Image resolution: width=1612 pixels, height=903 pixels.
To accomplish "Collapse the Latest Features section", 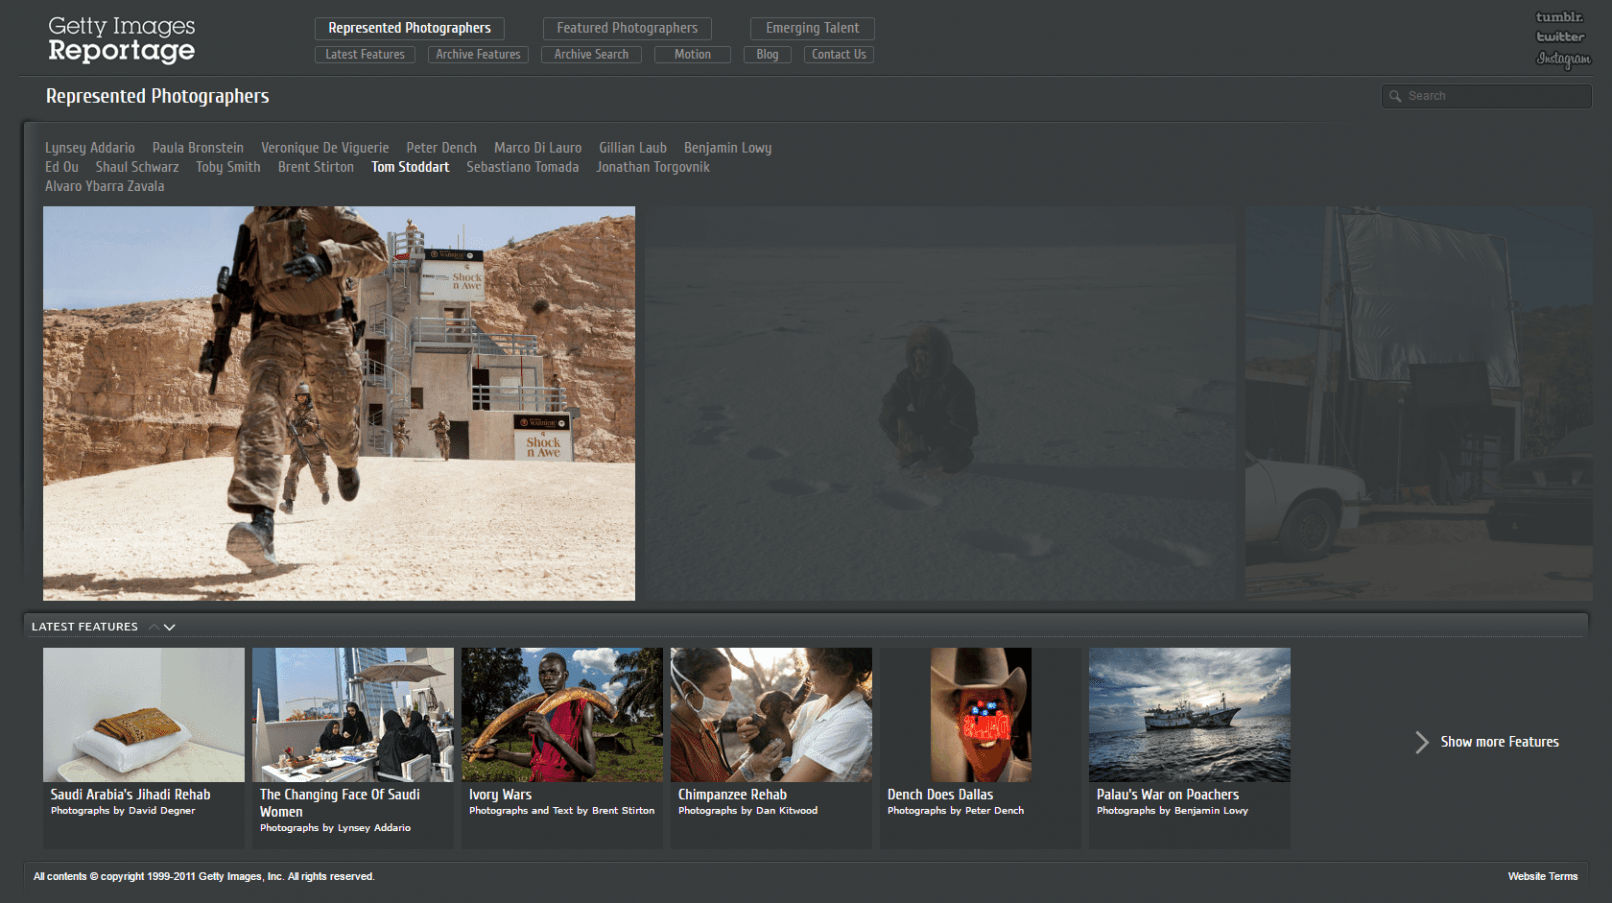I will pyautogui.click(x=152, y=626).
